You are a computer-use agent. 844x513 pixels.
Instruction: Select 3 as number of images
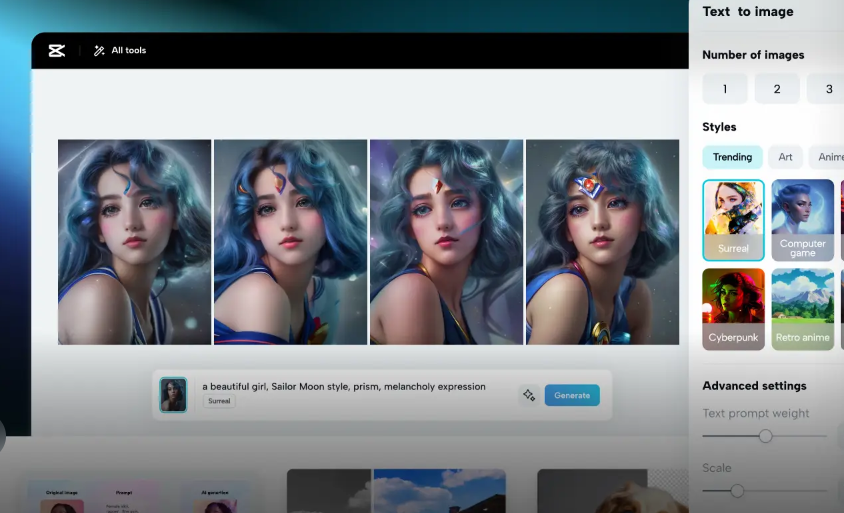[x=827, y=89]
